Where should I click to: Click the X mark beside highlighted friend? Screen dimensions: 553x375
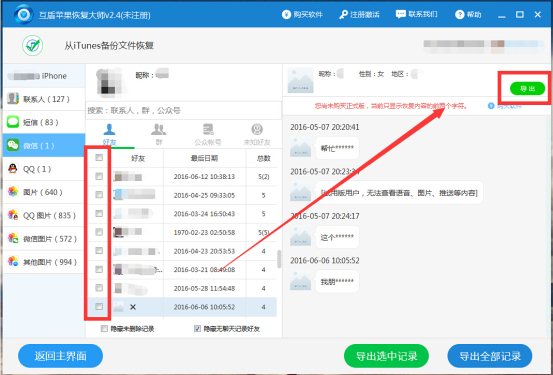[133, 307]
